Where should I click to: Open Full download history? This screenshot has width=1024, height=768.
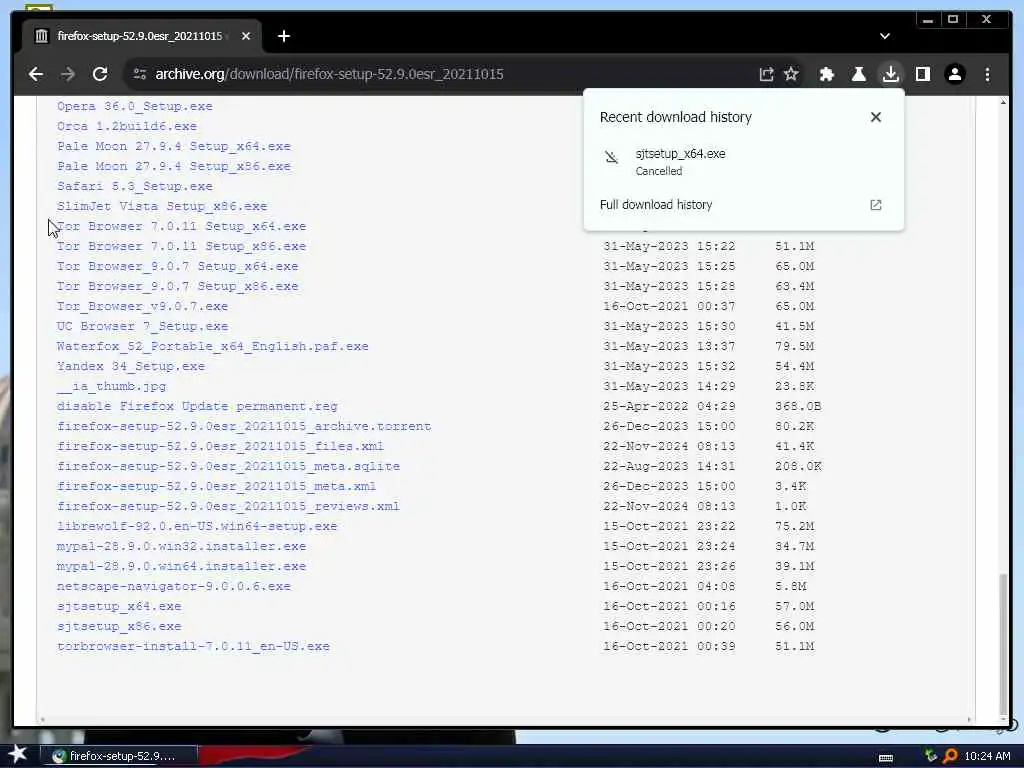[x=656, y=205]
